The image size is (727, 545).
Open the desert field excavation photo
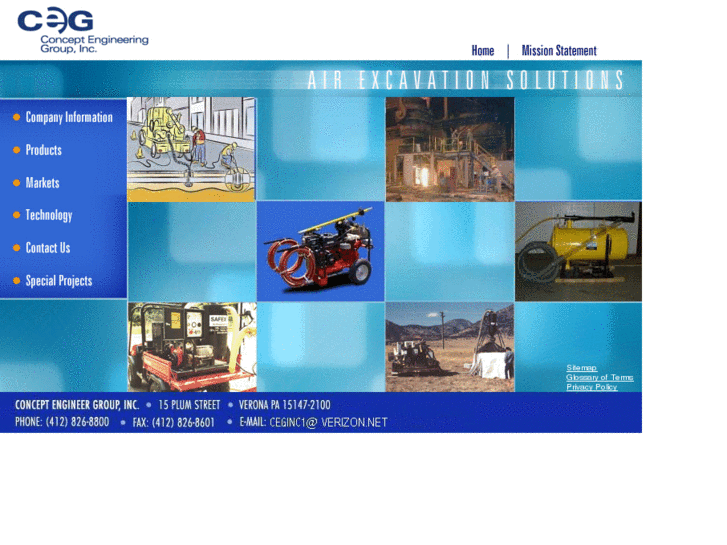[x=450, y=347]
